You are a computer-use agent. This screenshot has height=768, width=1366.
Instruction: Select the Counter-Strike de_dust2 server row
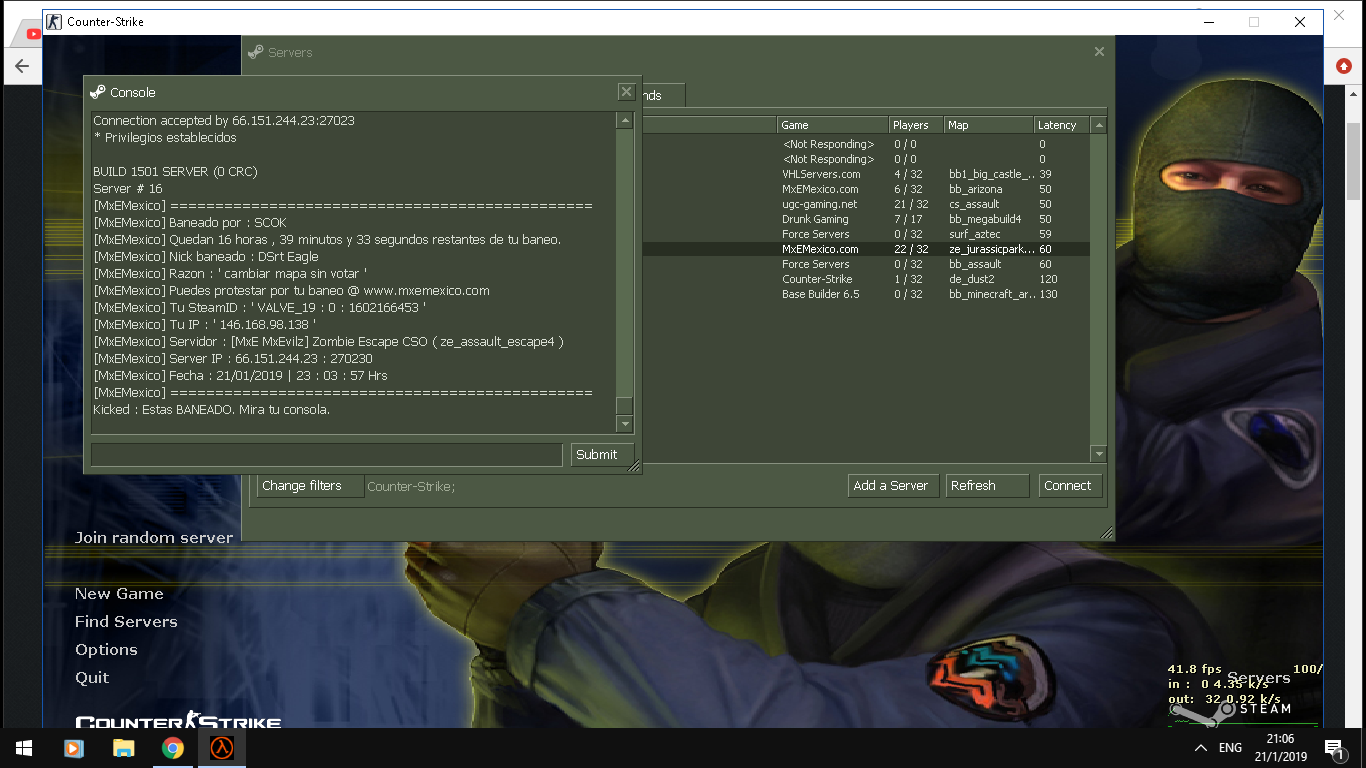tap(865, 279)
